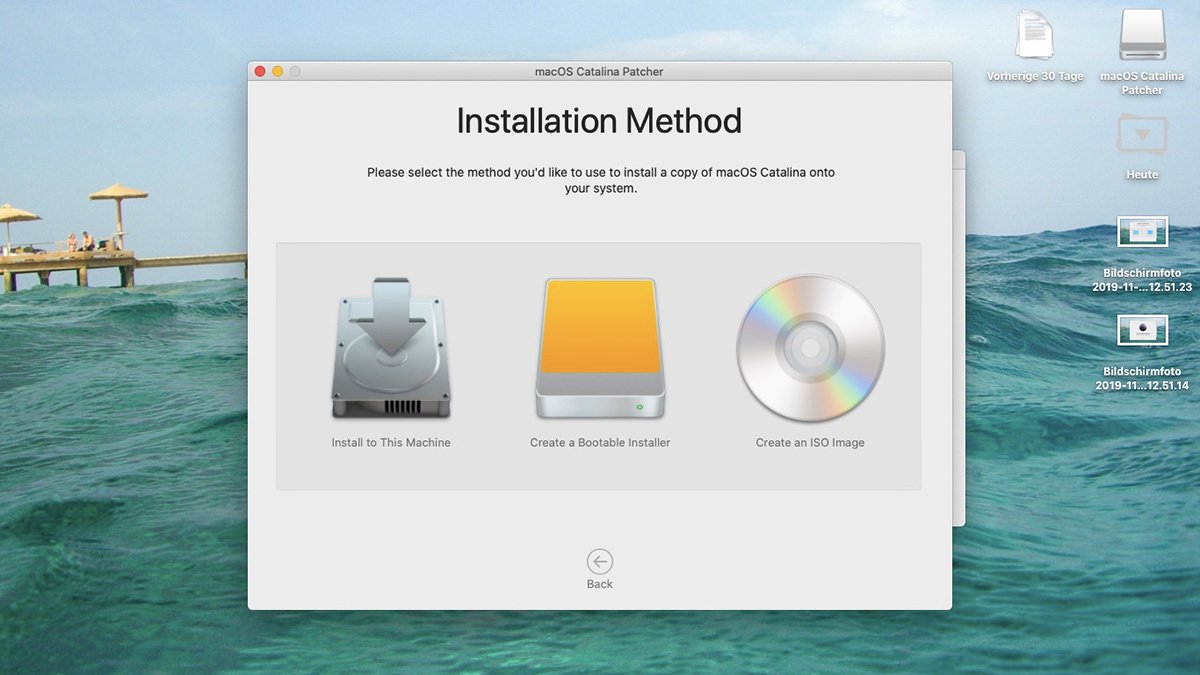Open Bildschirmfoto 2019-11-...12.51.14 on the desktop
The height and width of the screenshot is (675, 1200).
pos(1141,330)
